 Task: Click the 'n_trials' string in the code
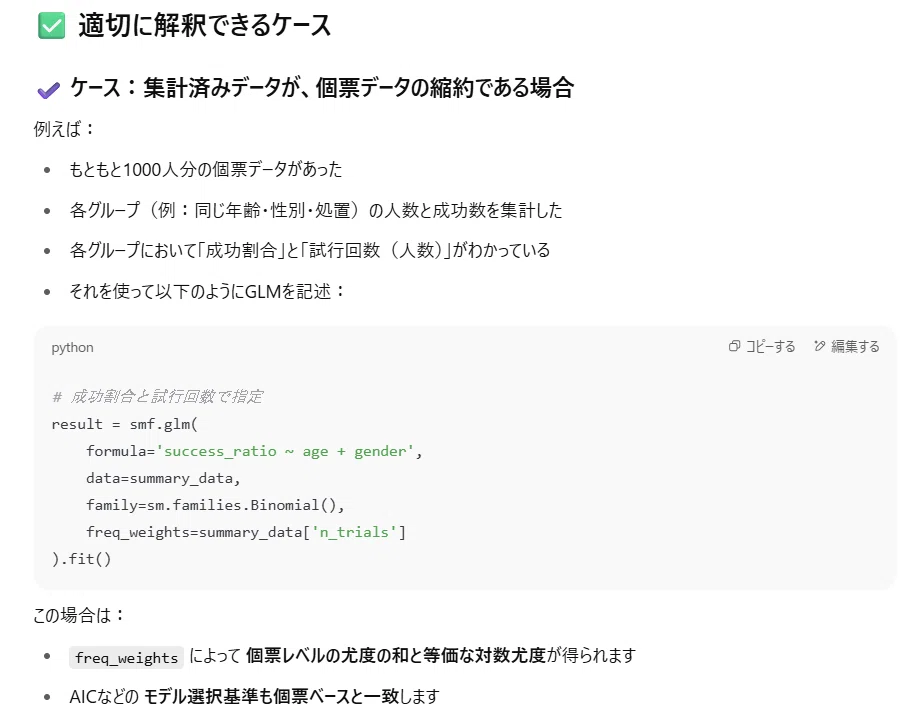tap(354, 532)
